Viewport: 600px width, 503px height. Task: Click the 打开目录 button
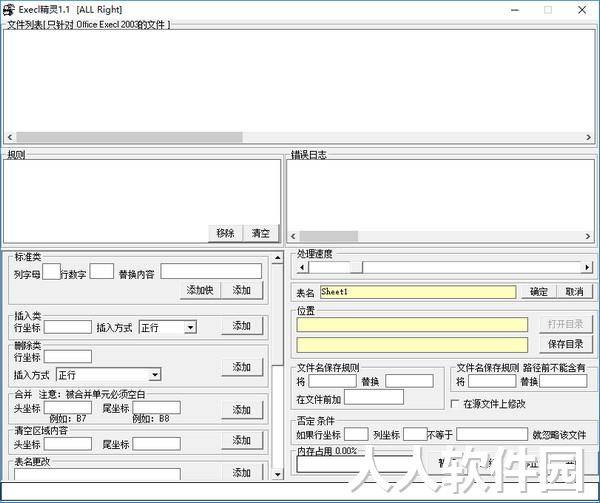click(x=566, y=324)
